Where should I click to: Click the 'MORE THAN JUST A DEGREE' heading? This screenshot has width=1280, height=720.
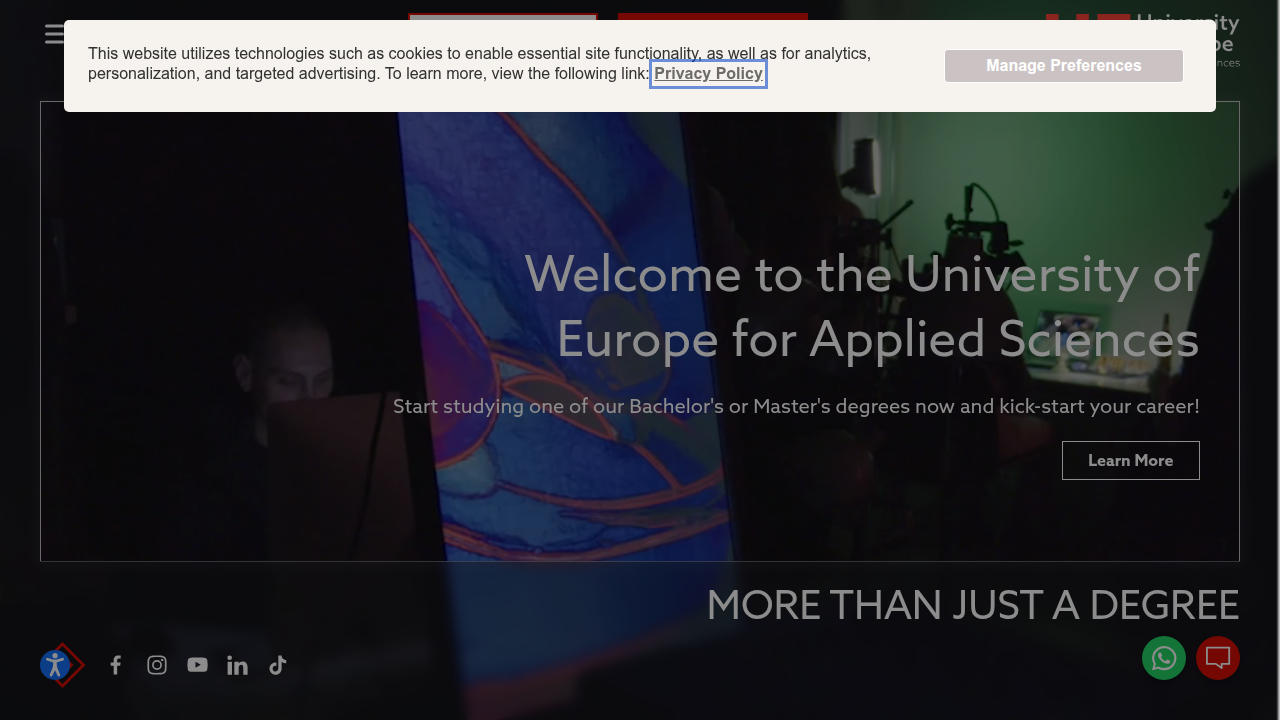973,605
